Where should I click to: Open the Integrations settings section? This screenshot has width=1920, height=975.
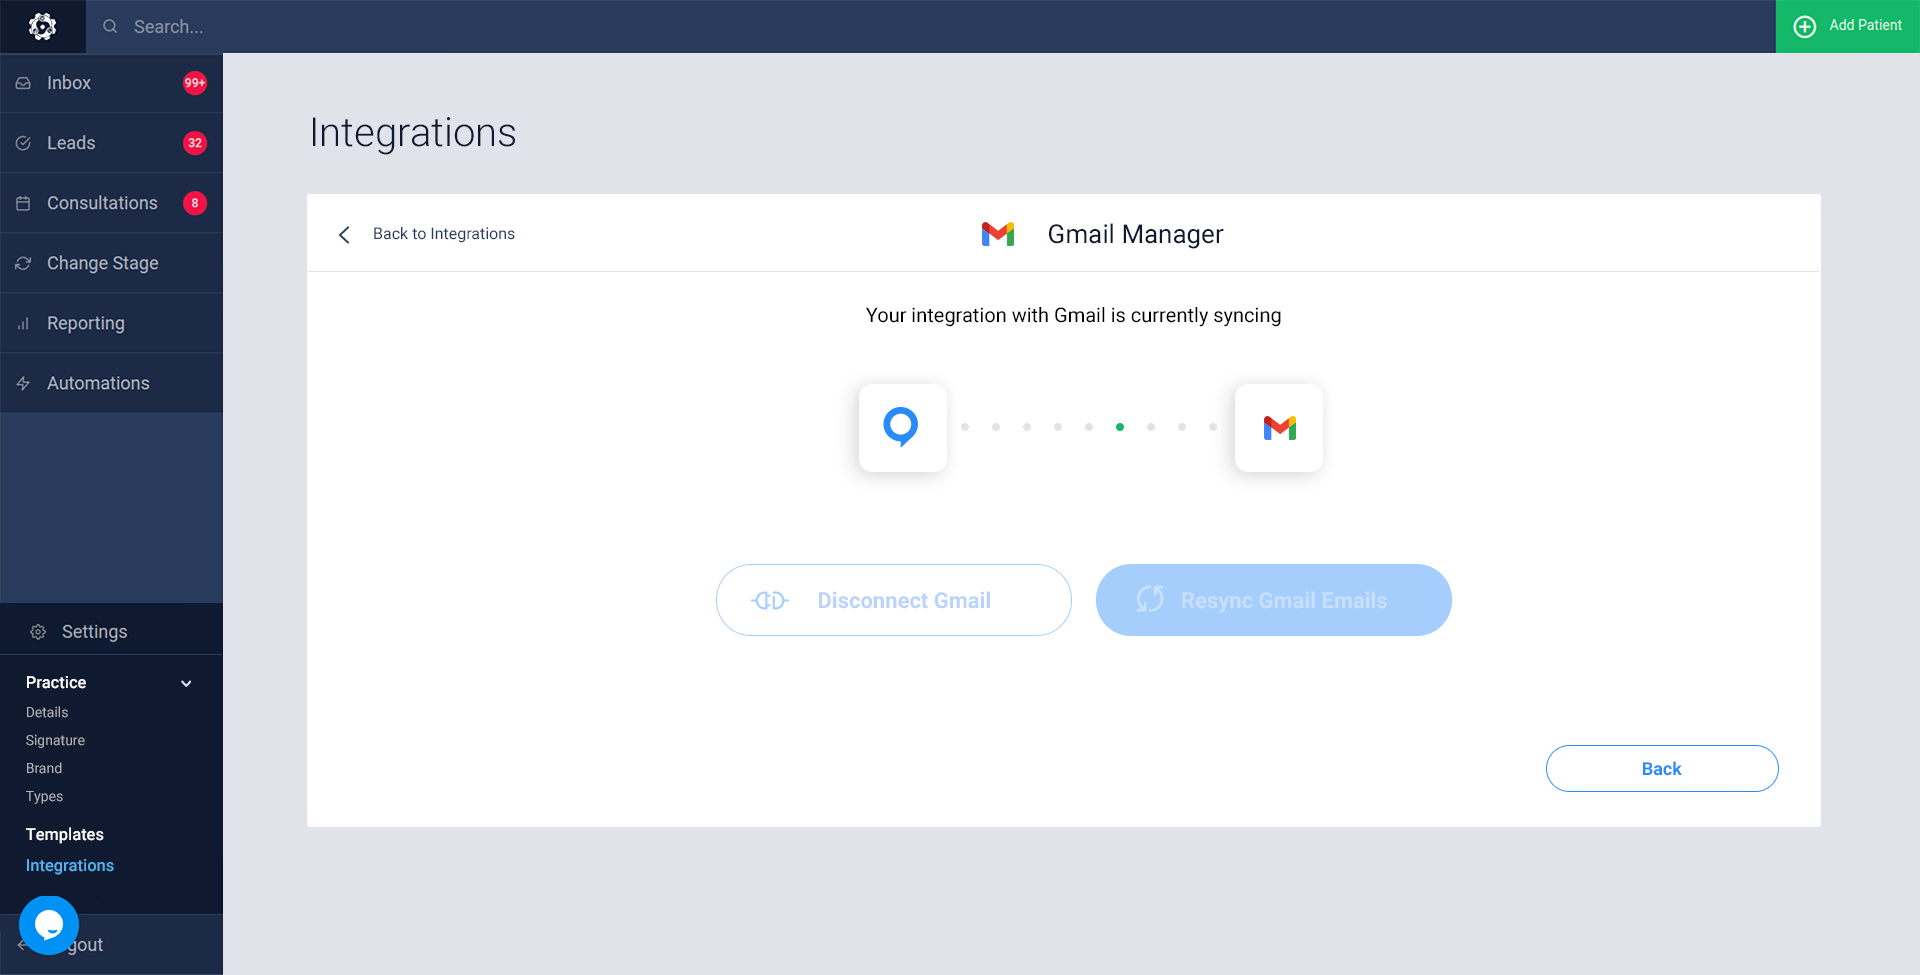click(x=70, y=865)
